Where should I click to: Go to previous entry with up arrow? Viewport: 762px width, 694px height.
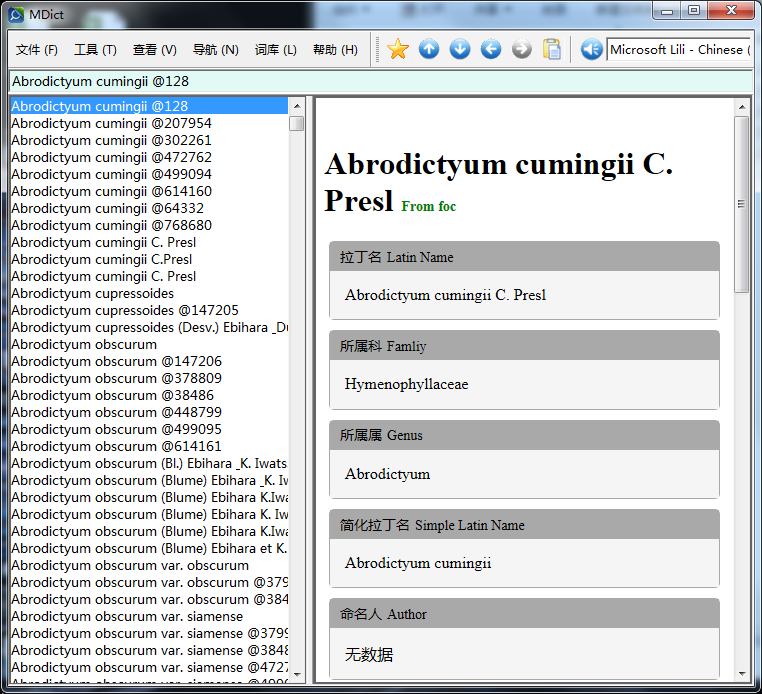tap(429, 49)
